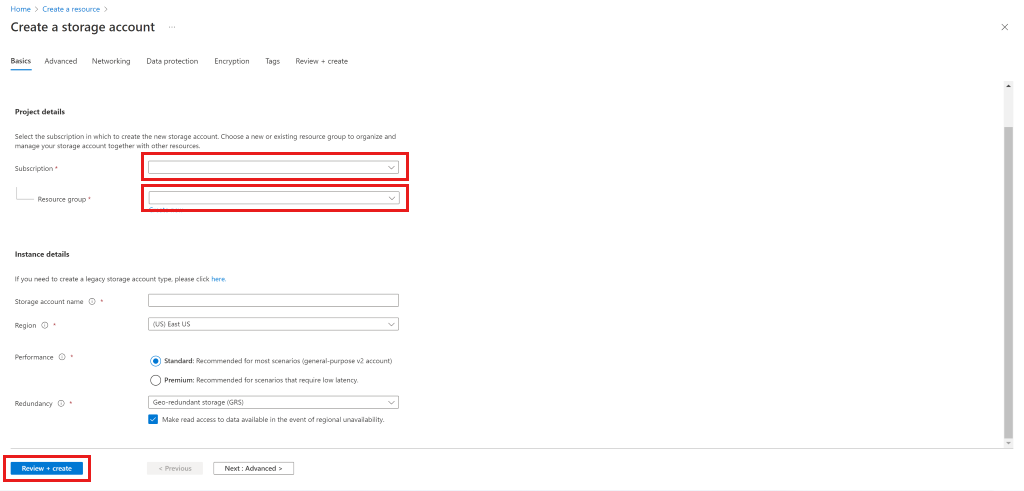Show info tooltip for Region
This screenshot has width=1024, height=491.
[44, 325]
